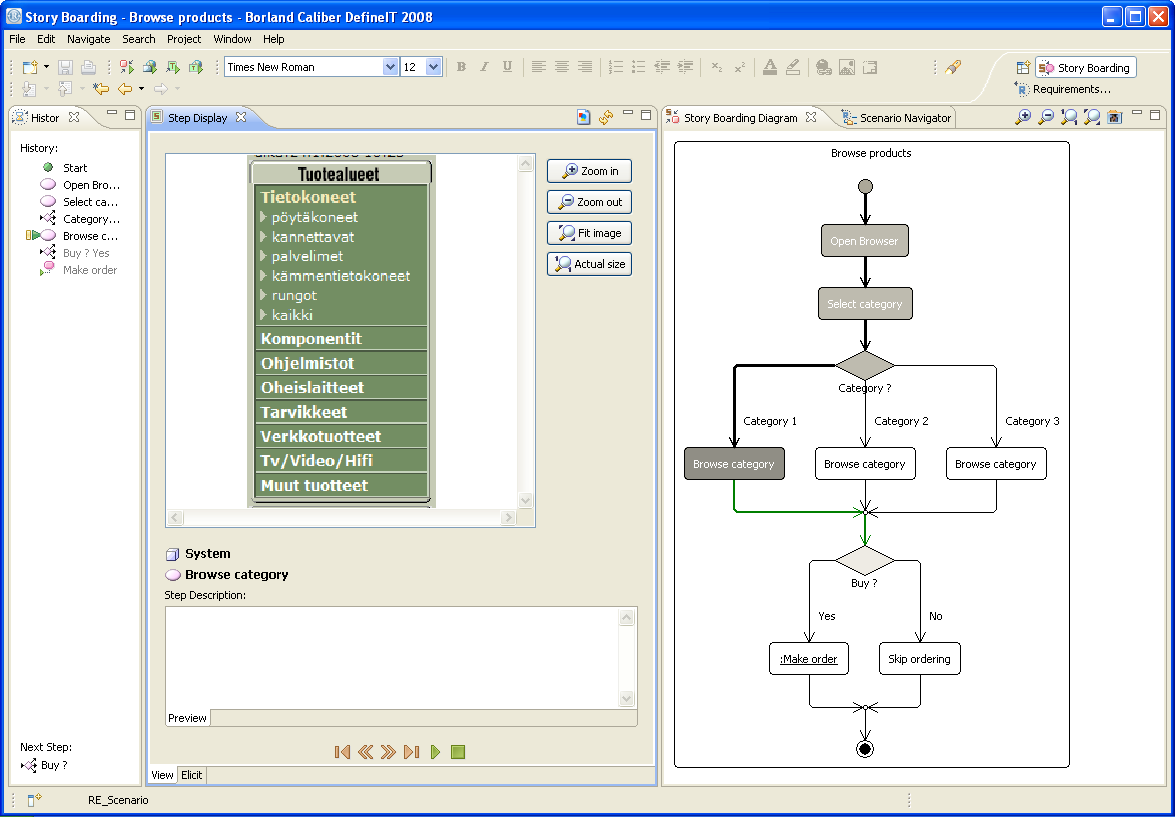
Task: Toggle Underline formatting
Action: coord(507,67)
